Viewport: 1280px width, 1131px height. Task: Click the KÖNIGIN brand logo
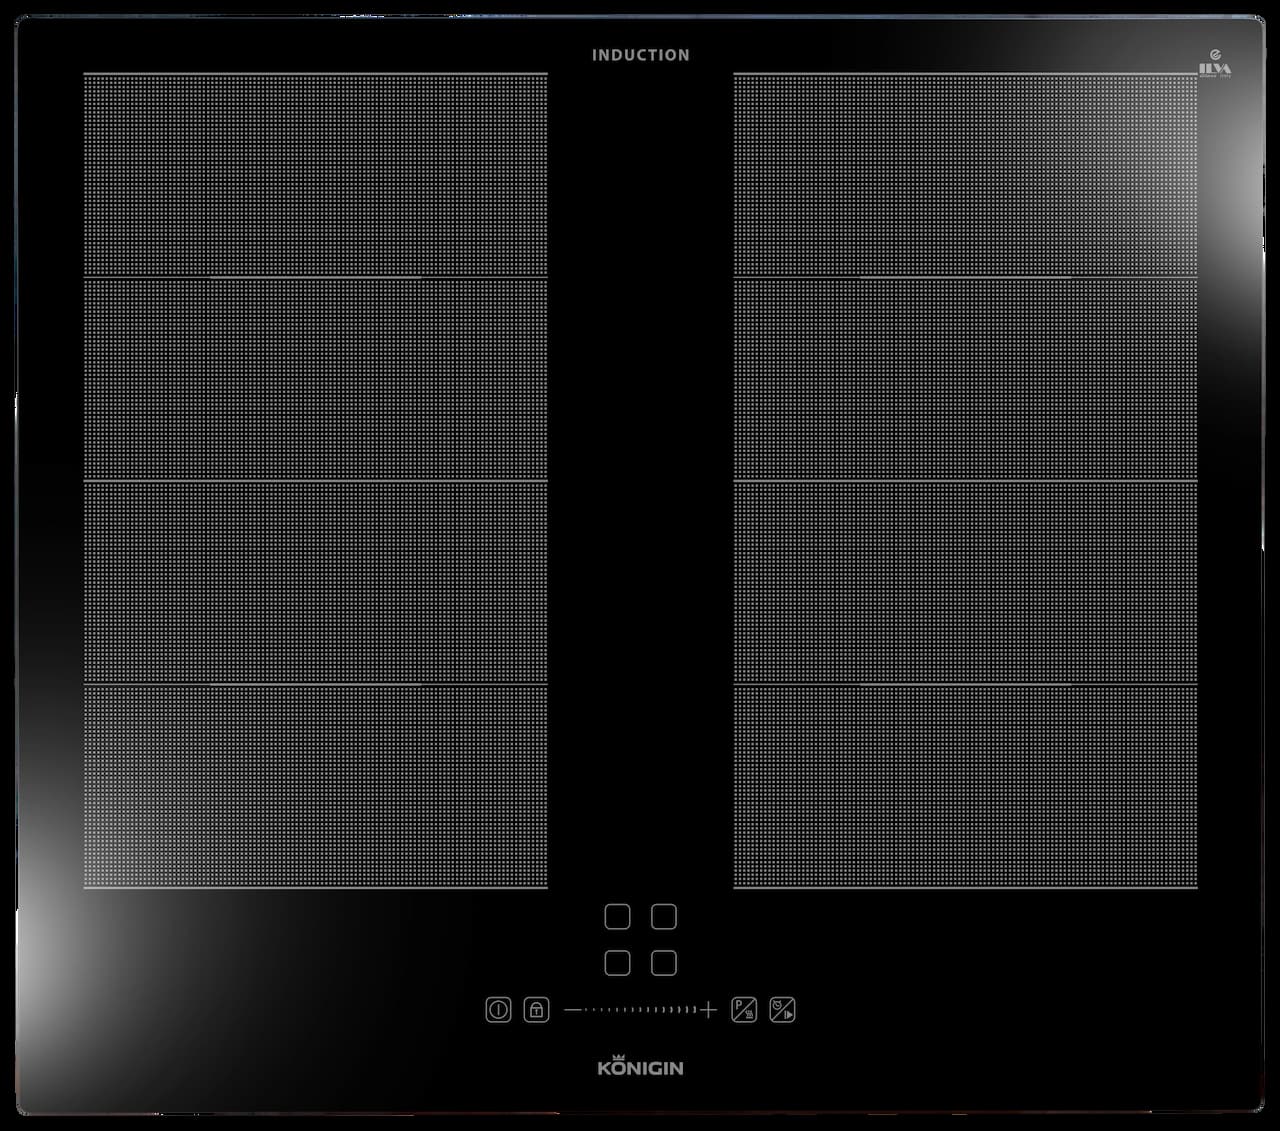click(640, 1066)
